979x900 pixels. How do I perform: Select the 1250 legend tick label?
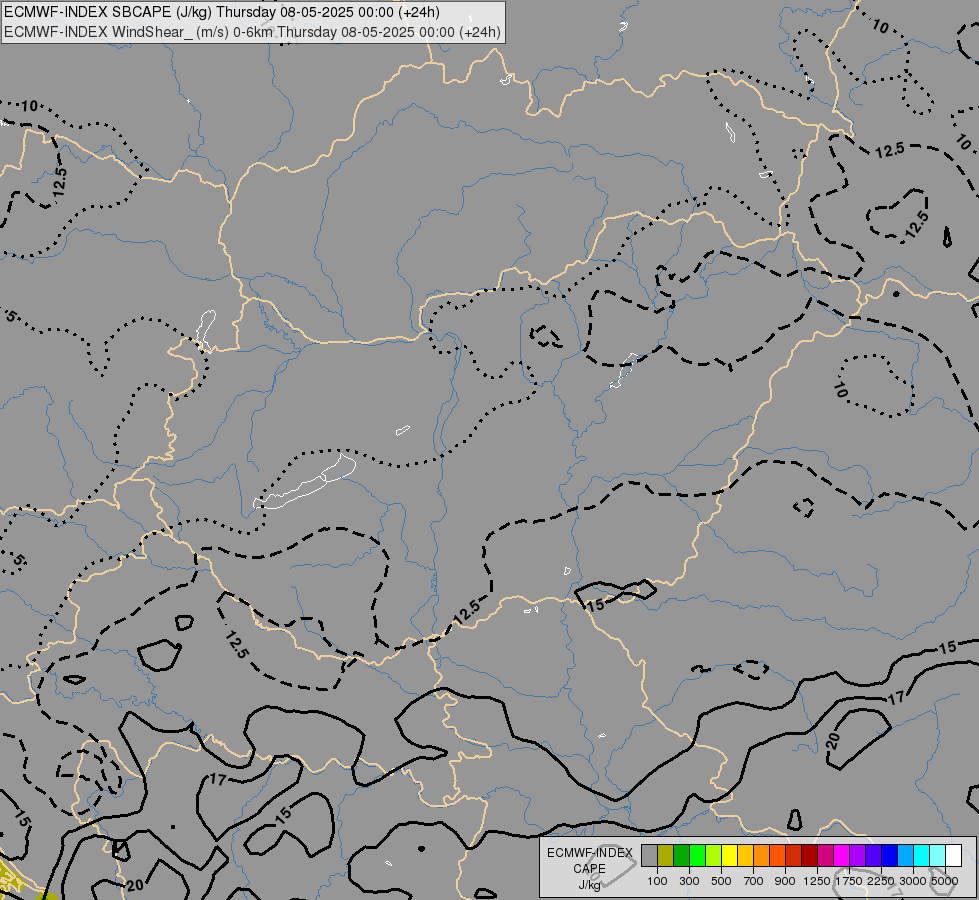pos(817,881)
